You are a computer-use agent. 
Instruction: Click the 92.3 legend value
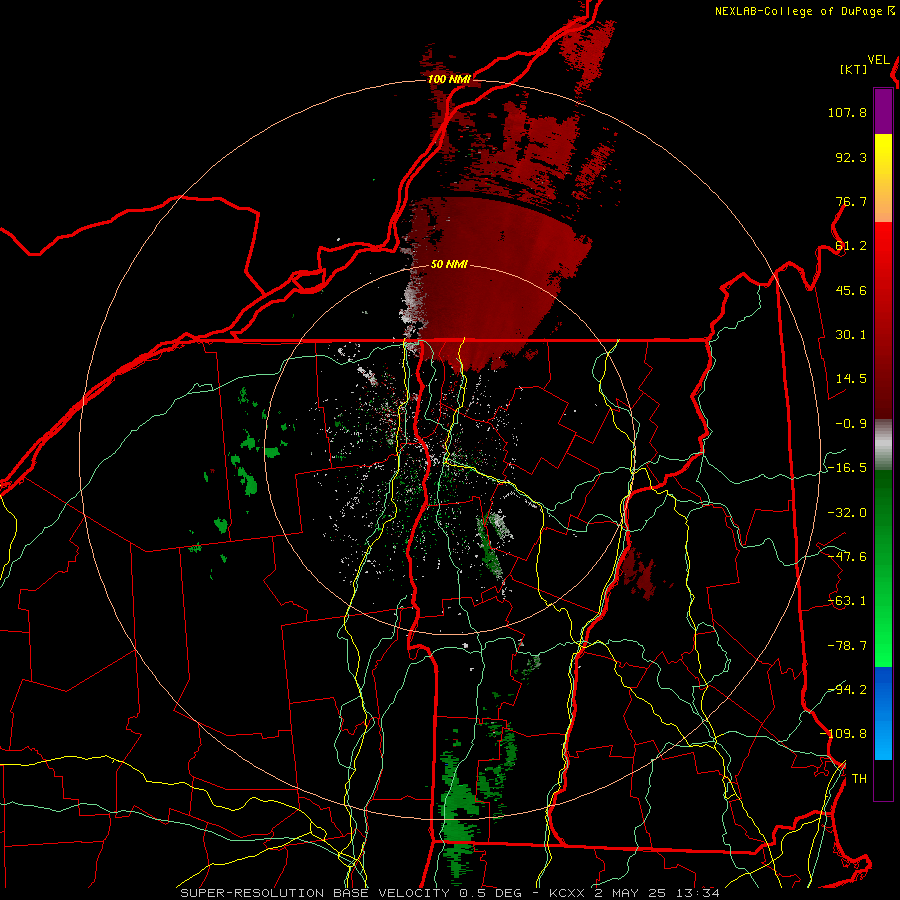click(x=851, y=157)
